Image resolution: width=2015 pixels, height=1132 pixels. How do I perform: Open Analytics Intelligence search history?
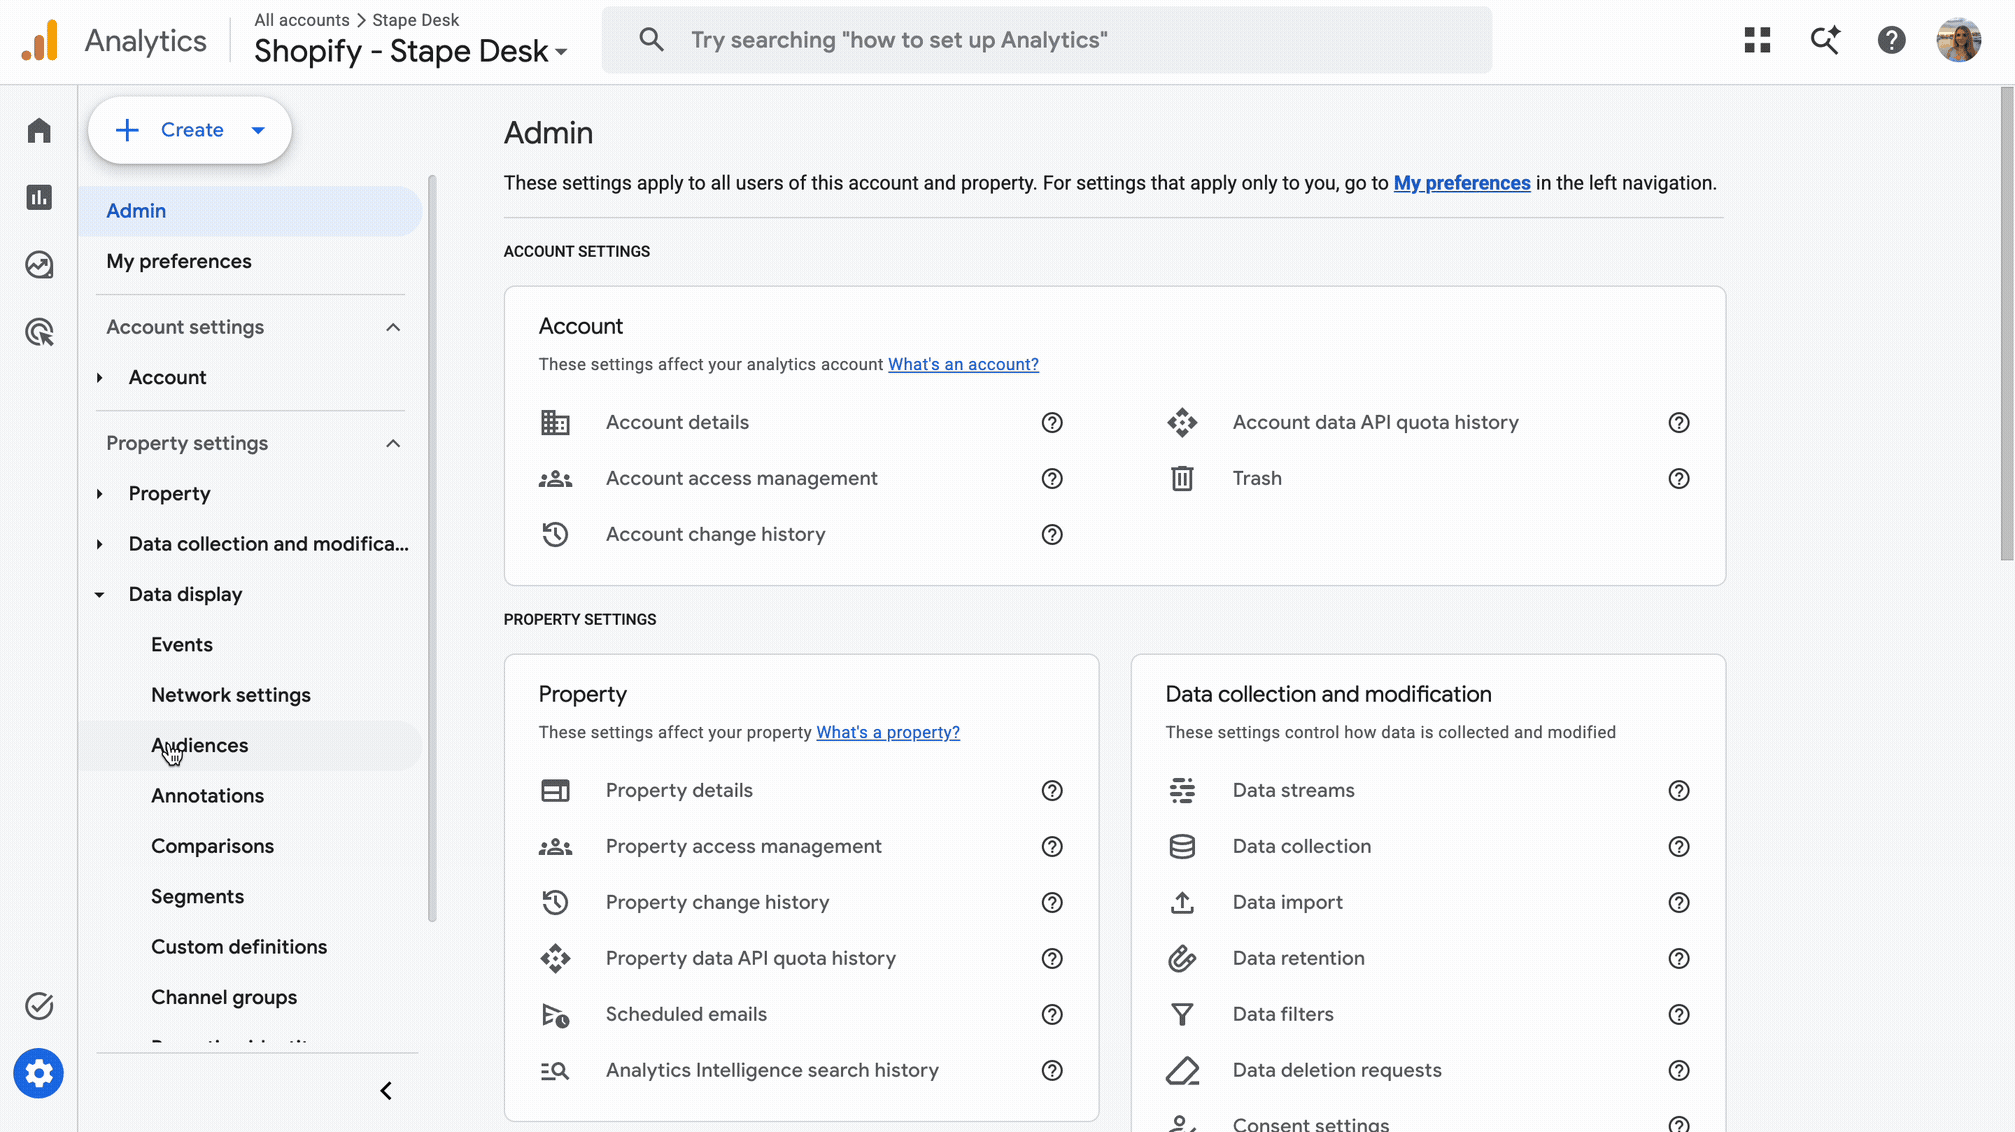click(772, 1071)
